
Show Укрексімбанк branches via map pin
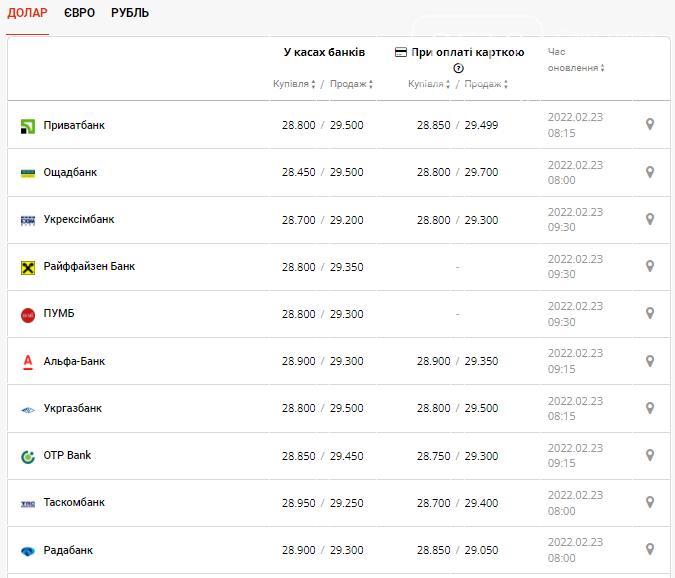(x=650, y=219)
